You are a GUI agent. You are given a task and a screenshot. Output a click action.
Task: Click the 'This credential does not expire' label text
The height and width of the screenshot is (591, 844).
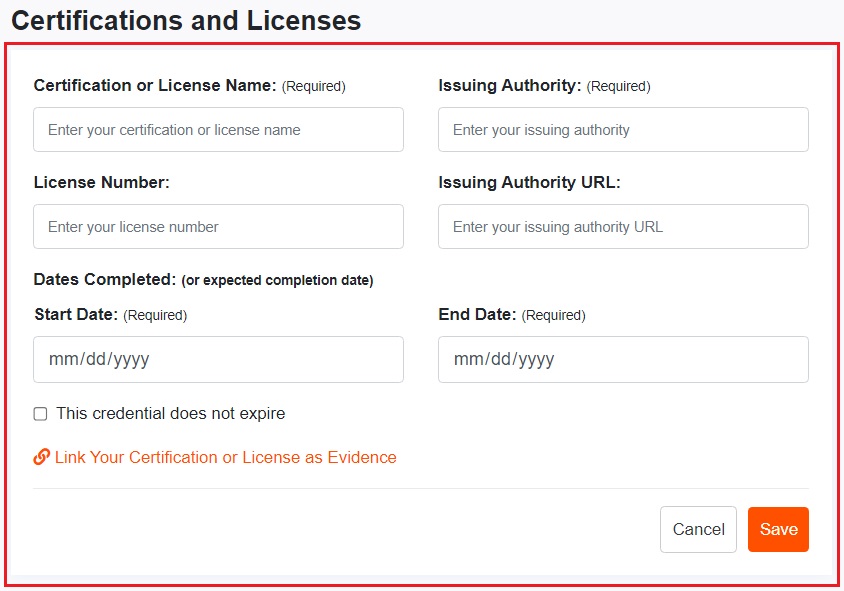[x=170, y=414]
